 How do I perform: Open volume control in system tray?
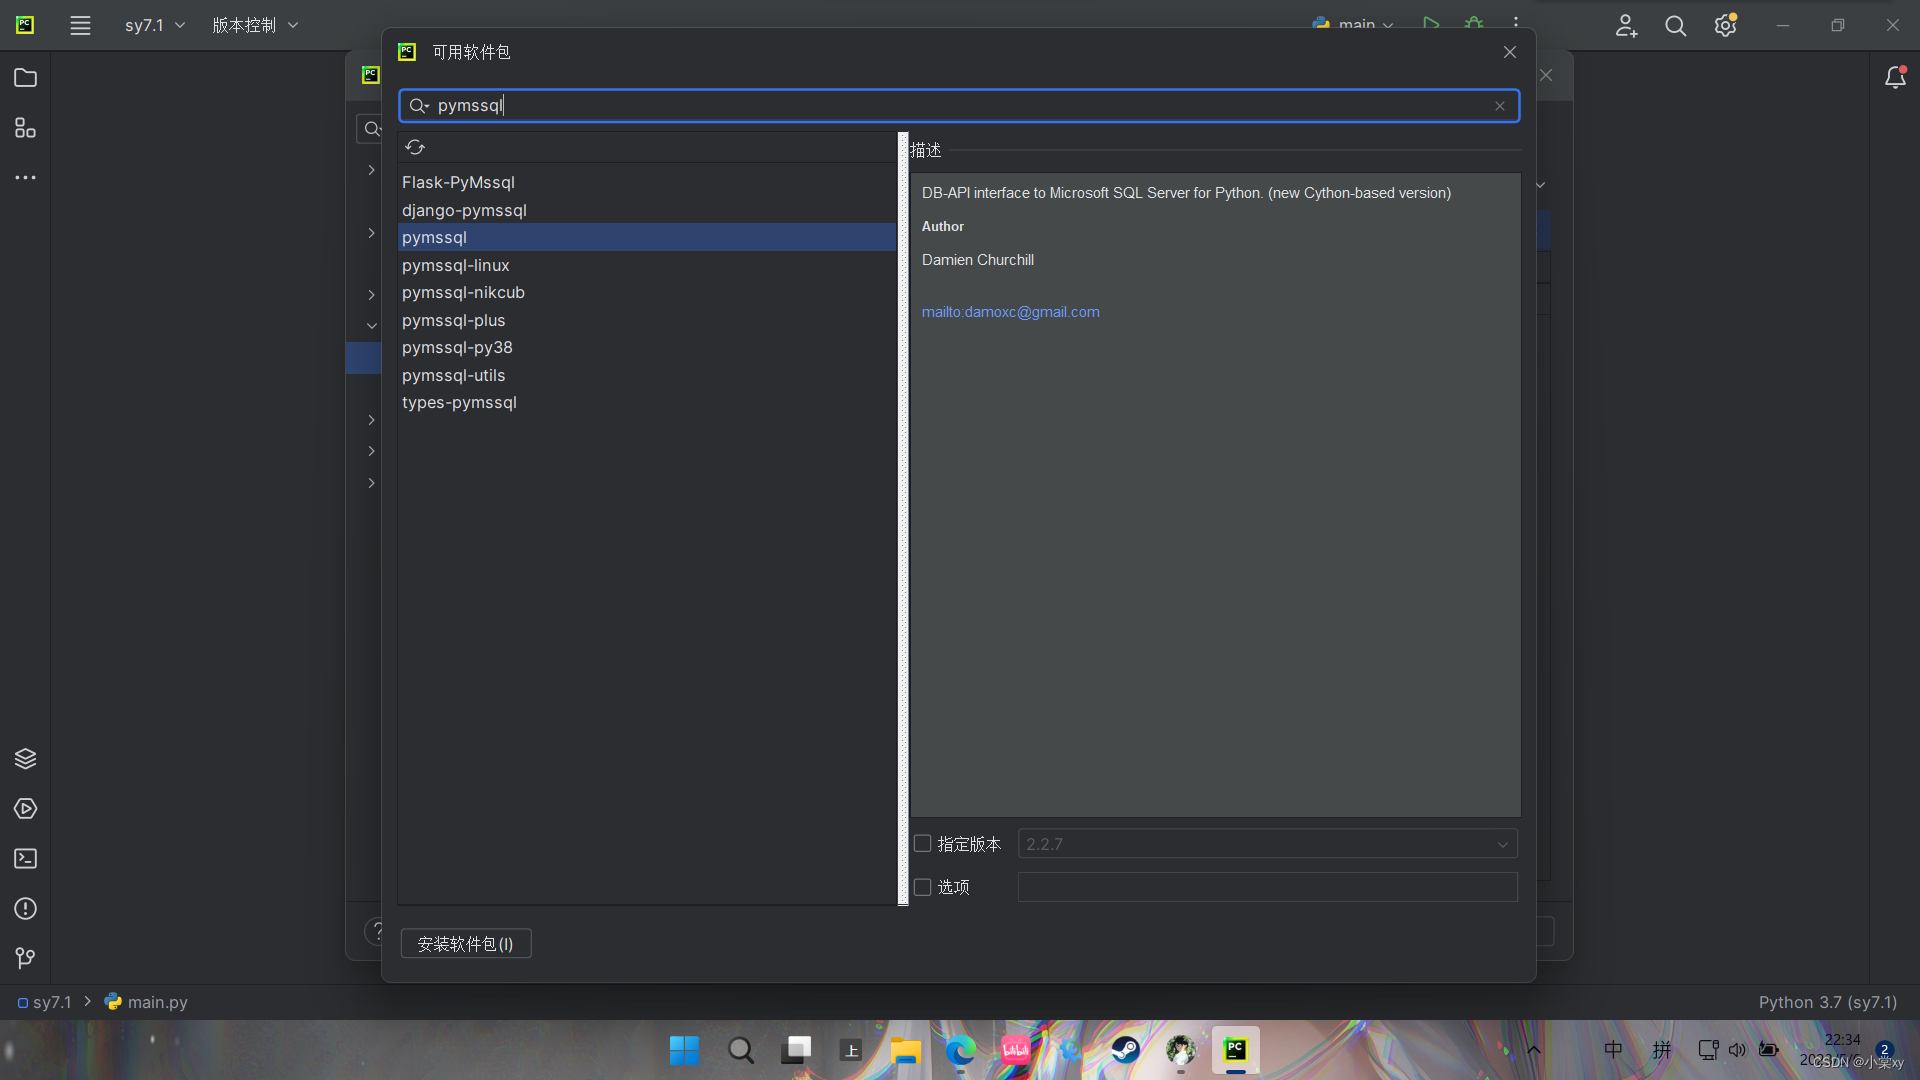tap(1738, 1050)
